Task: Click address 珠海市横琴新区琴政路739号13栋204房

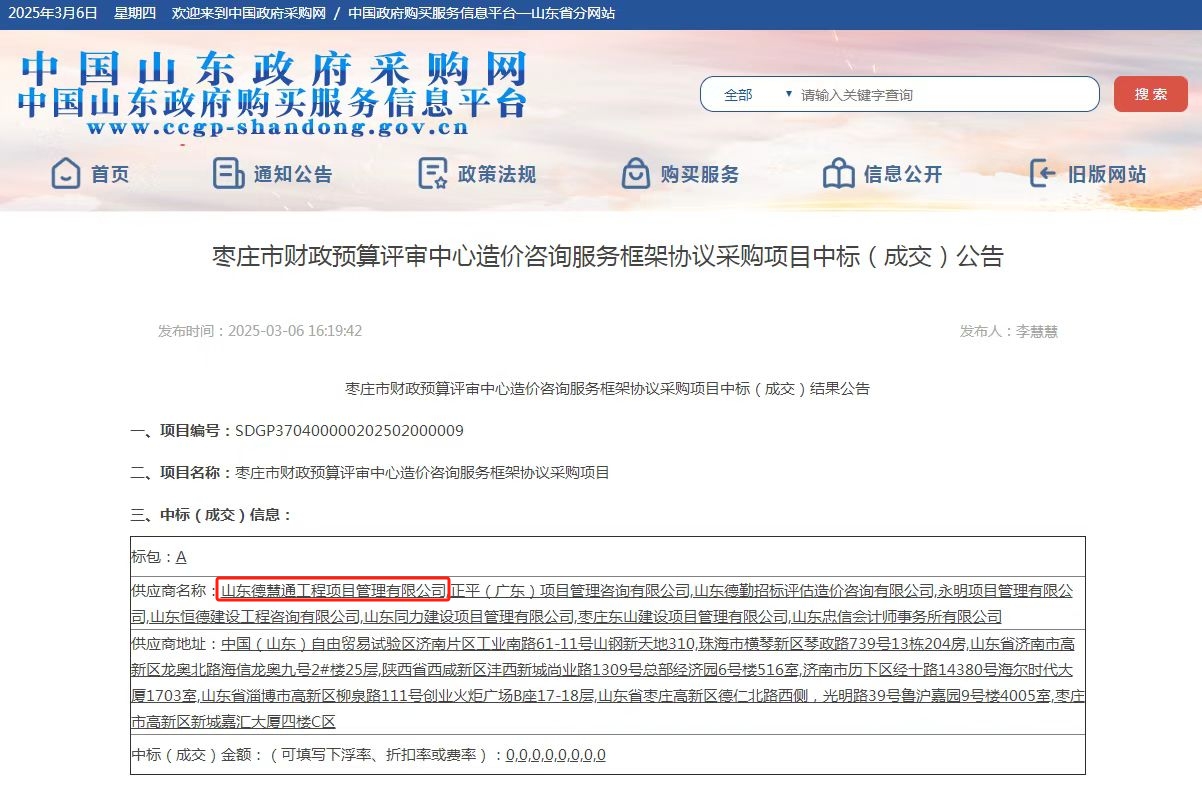Action: tap(832, 643)
